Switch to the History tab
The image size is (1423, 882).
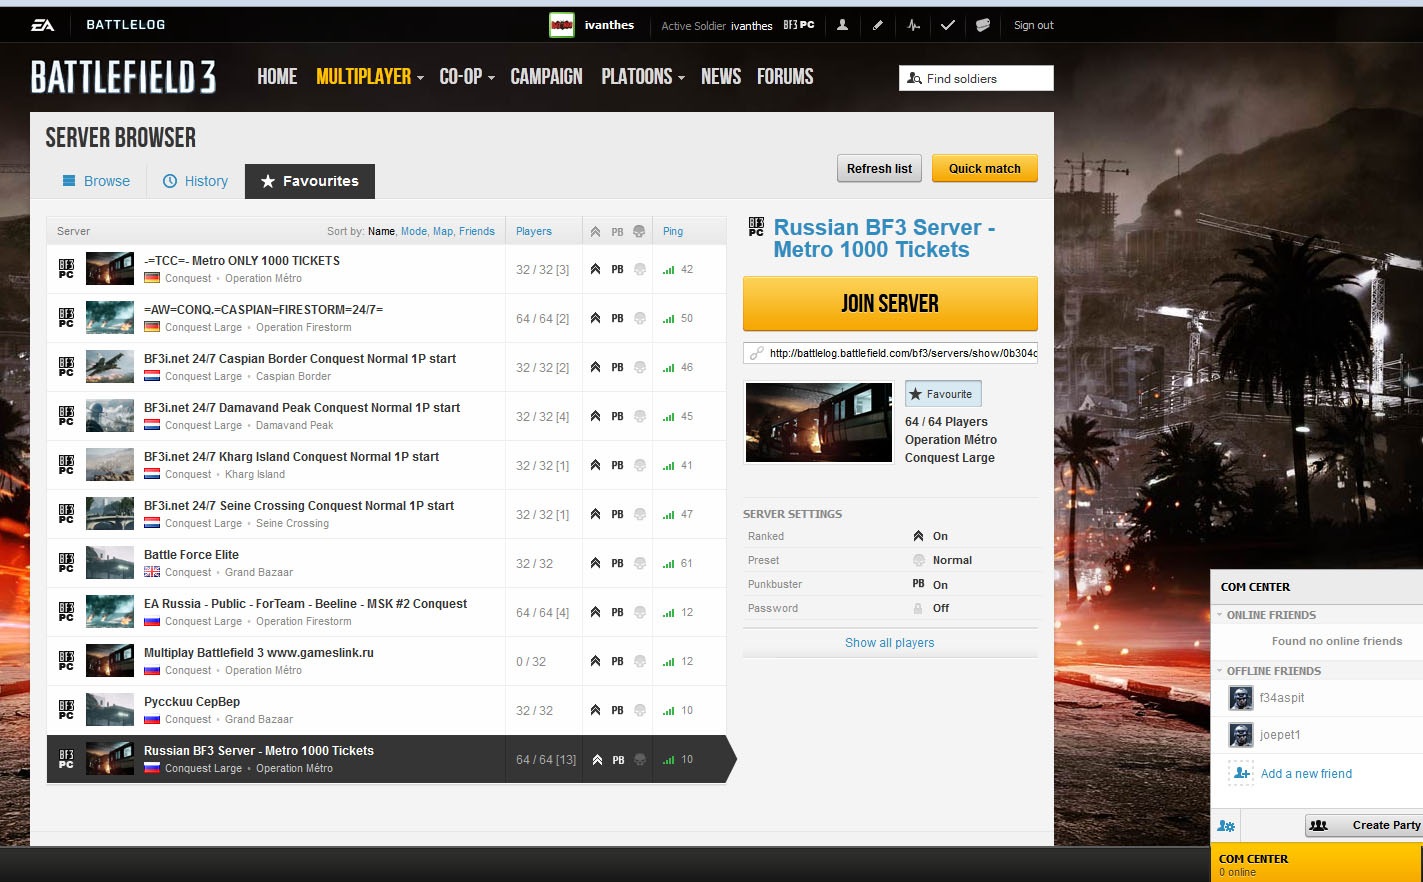tap(196, 181)
